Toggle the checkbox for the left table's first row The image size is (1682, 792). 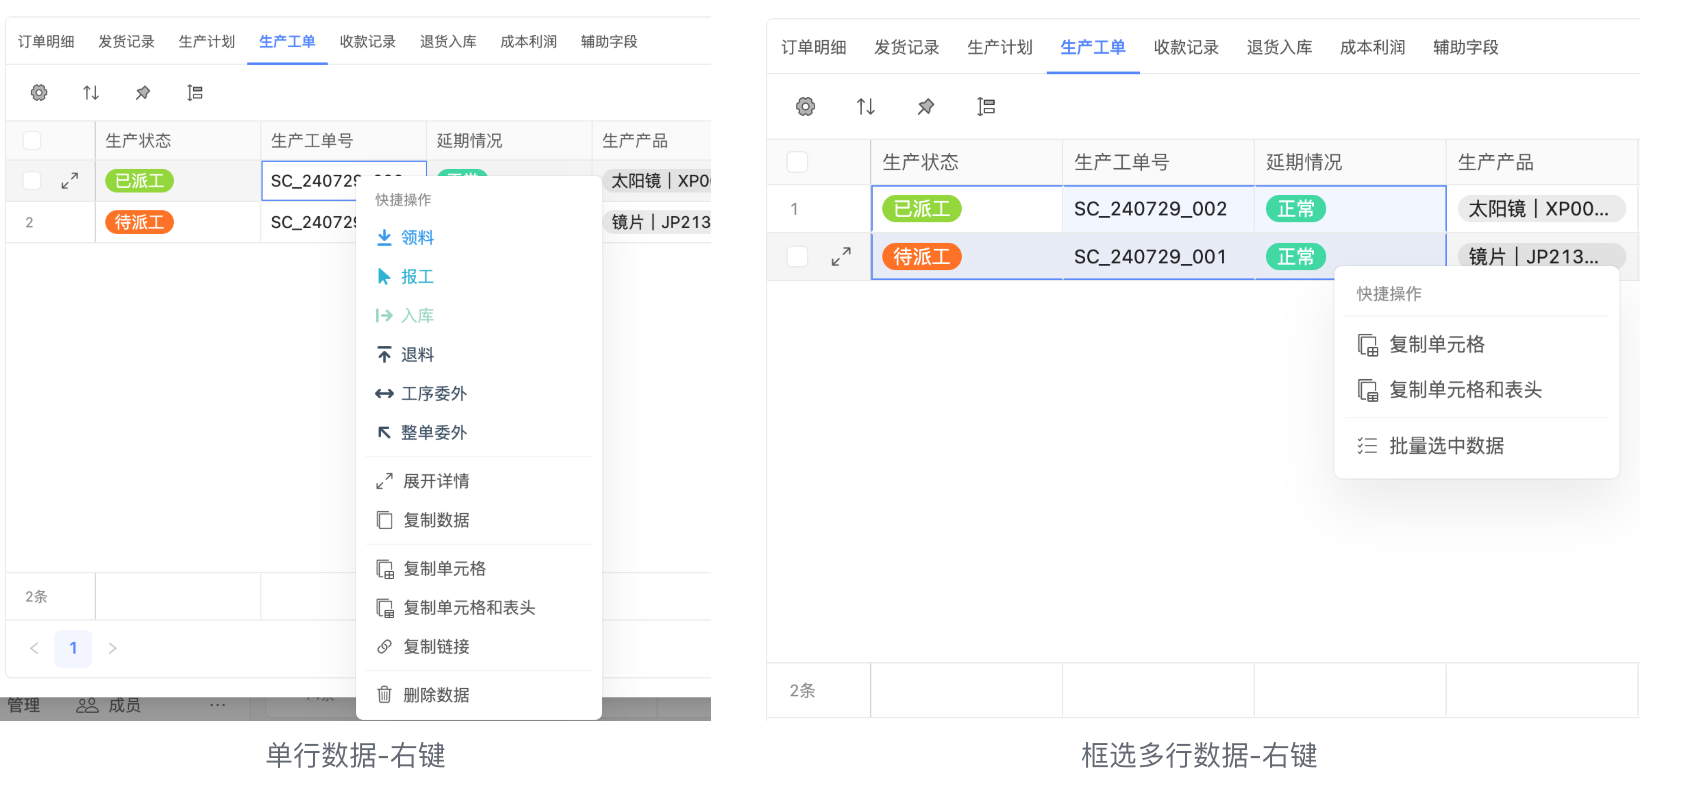pos(32,181)
